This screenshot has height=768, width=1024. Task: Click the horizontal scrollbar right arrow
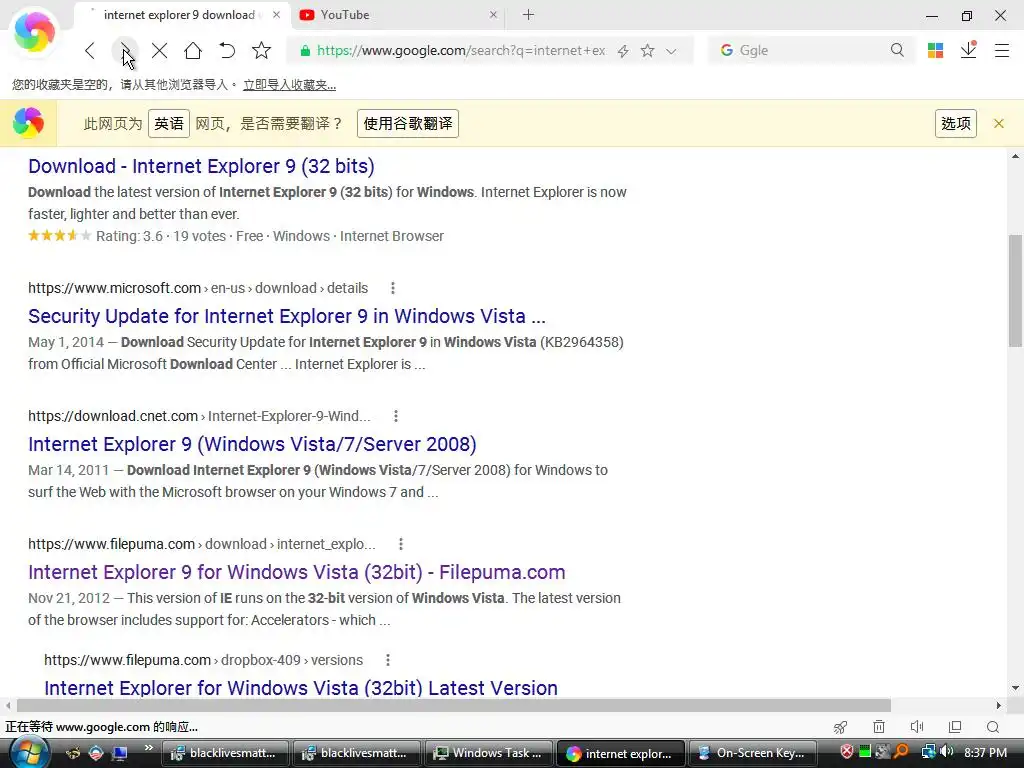click(999, 705)
